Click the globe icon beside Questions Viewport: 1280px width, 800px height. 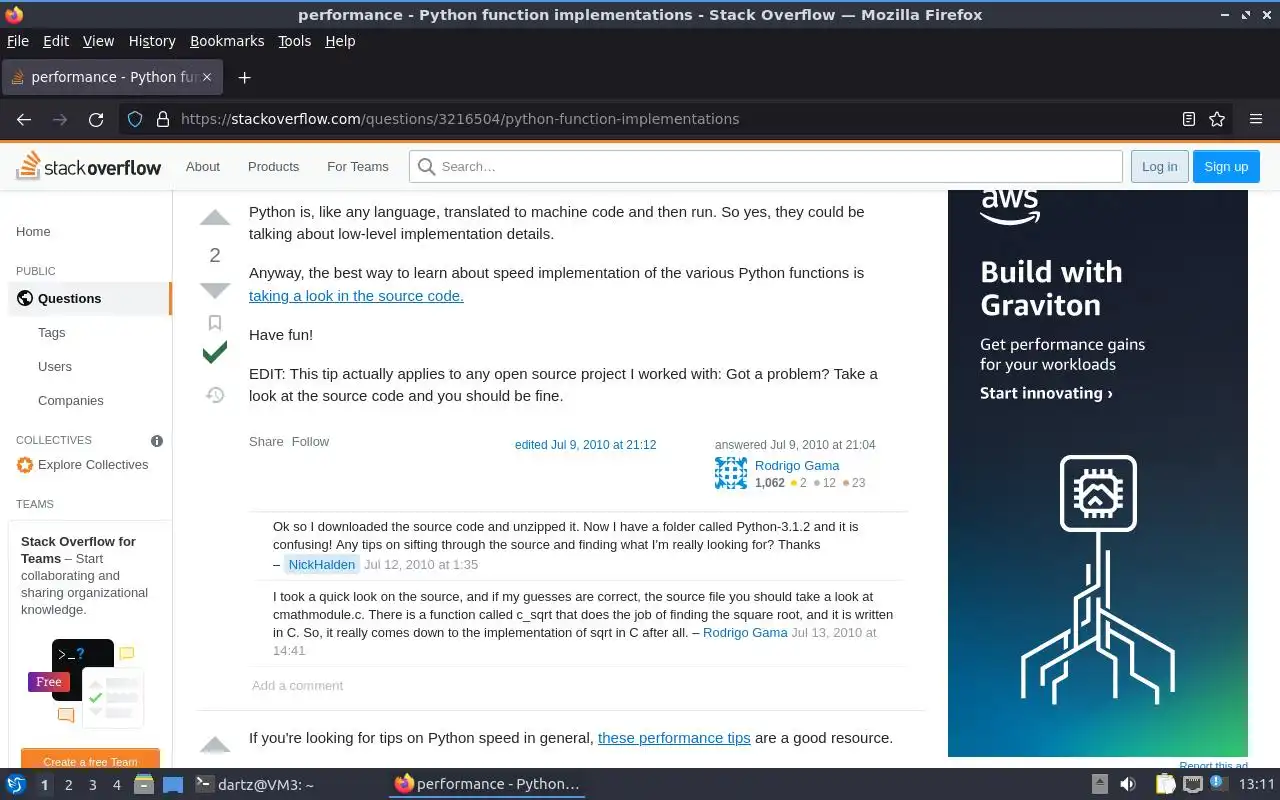[25, 298]
